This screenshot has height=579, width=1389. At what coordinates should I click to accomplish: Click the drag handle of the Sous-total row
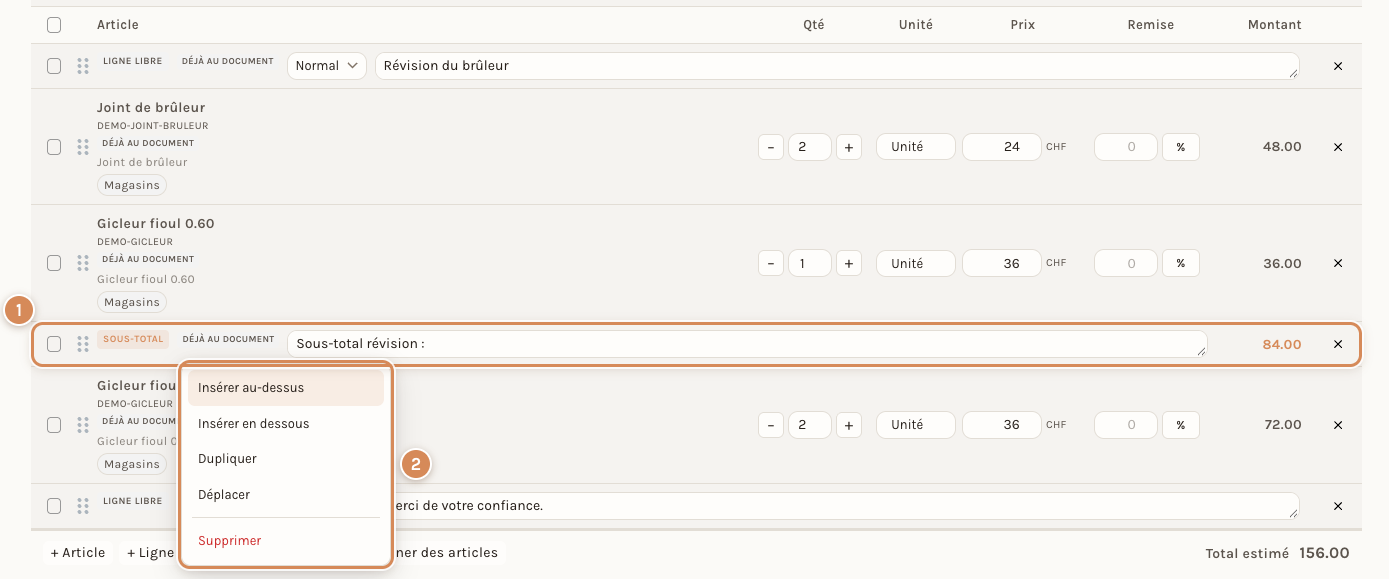83,344
